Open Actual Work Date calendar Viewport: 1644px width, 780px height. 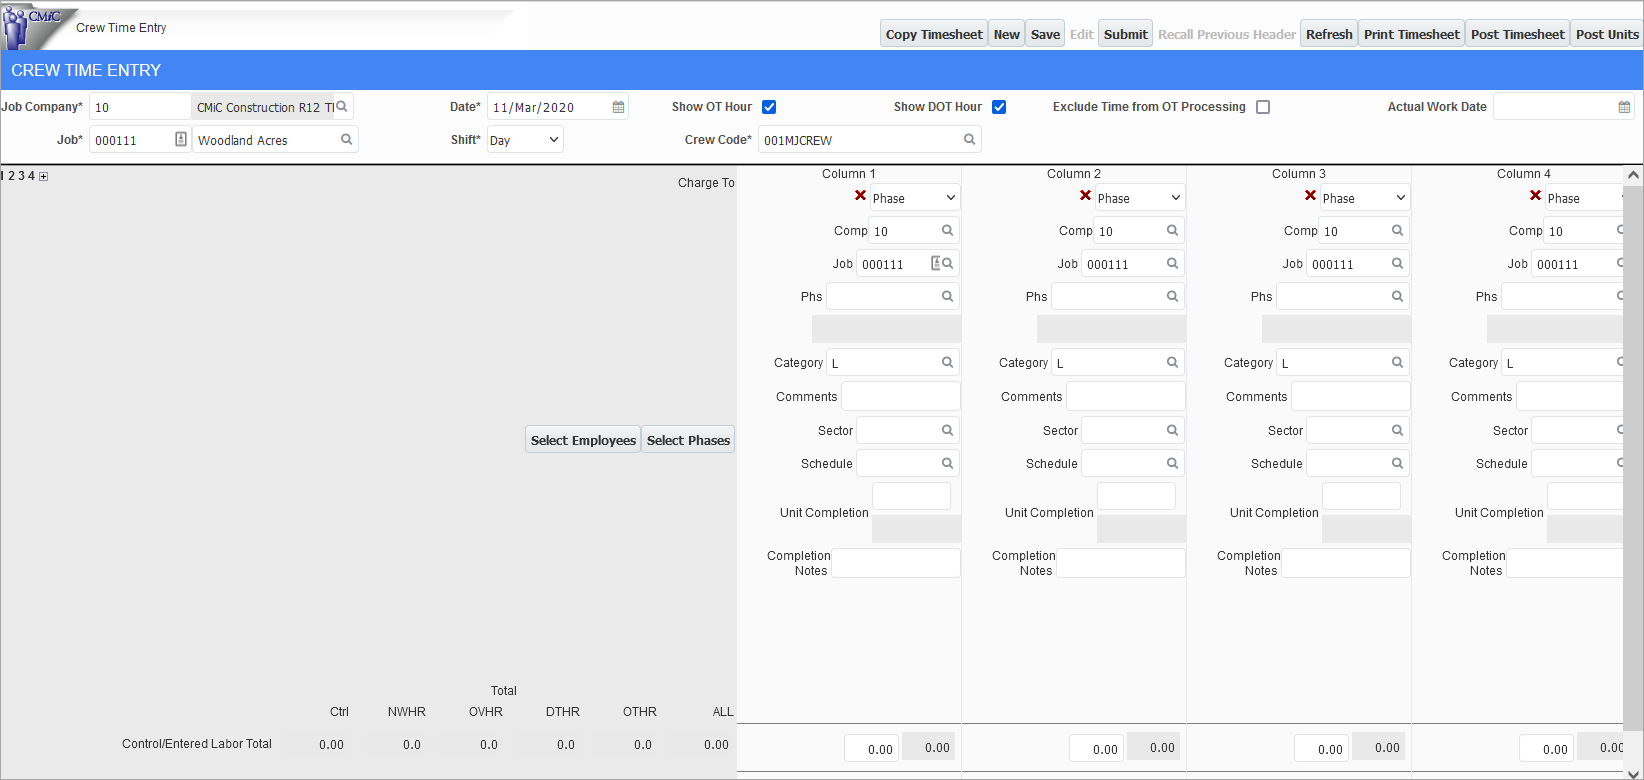click(x=1624, y=107)
